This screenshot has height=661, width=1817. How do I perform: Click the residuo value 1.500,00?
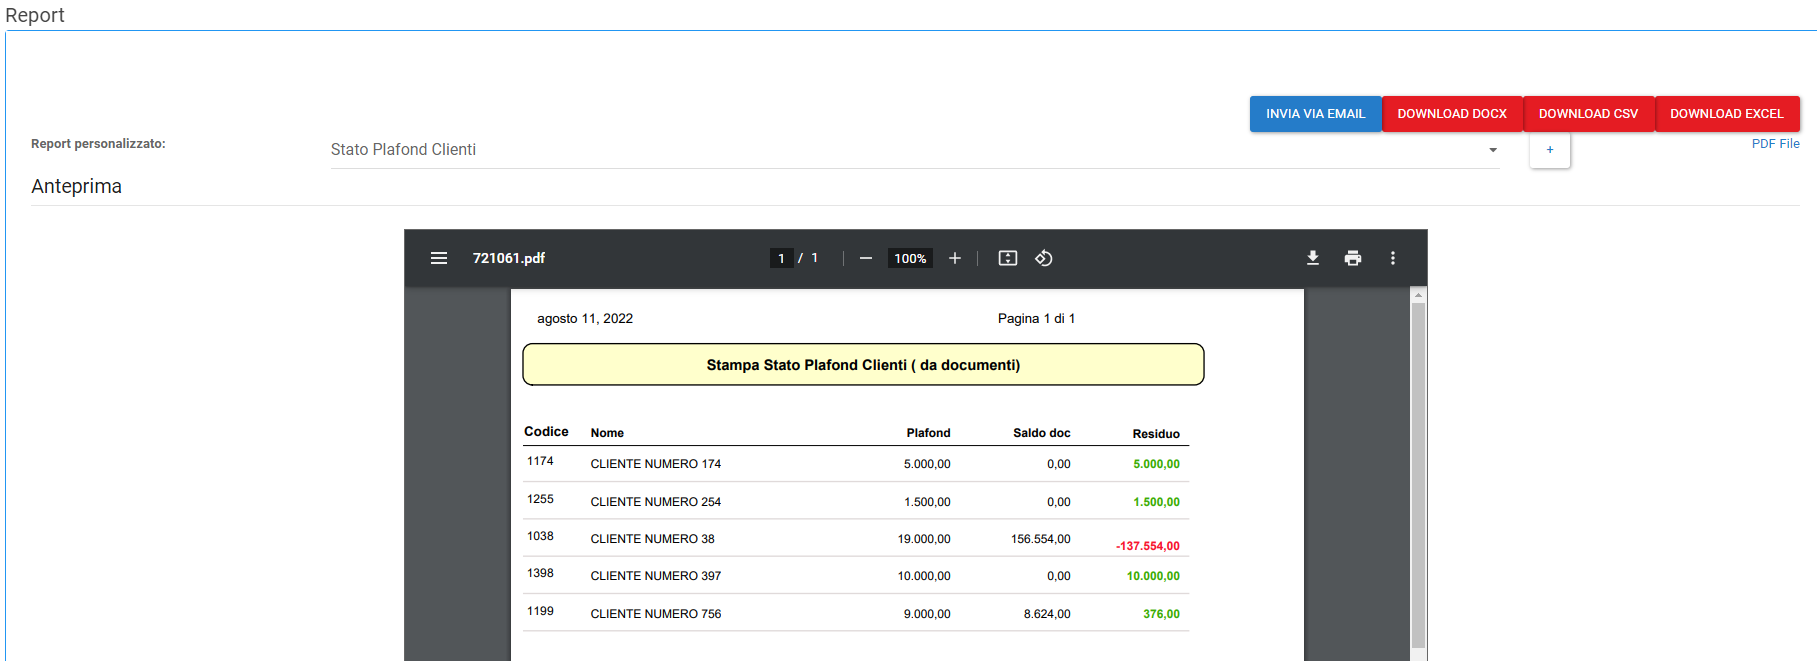pos(1156,502)
